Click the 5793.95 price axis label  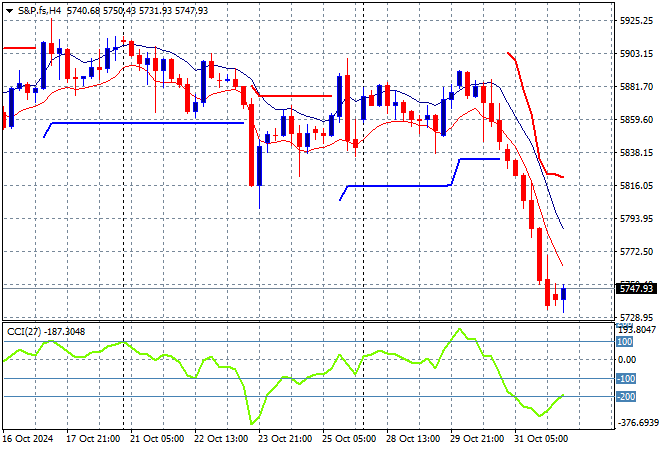(636, 218)
